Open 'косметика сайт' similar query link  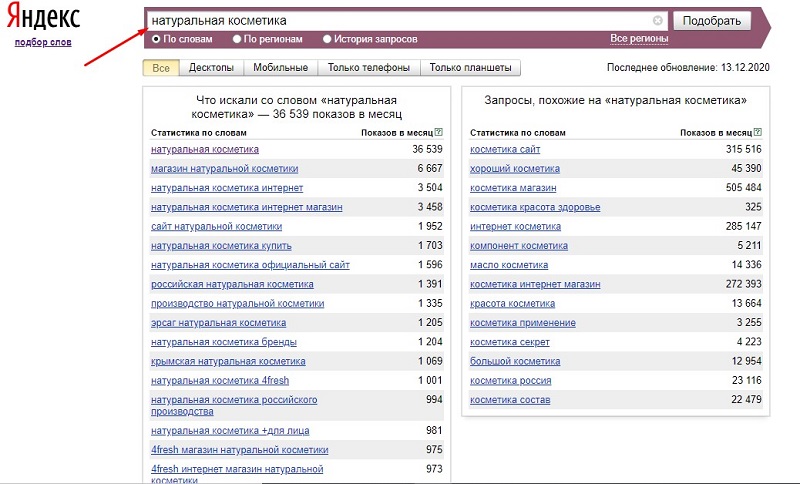pos(505,149)
